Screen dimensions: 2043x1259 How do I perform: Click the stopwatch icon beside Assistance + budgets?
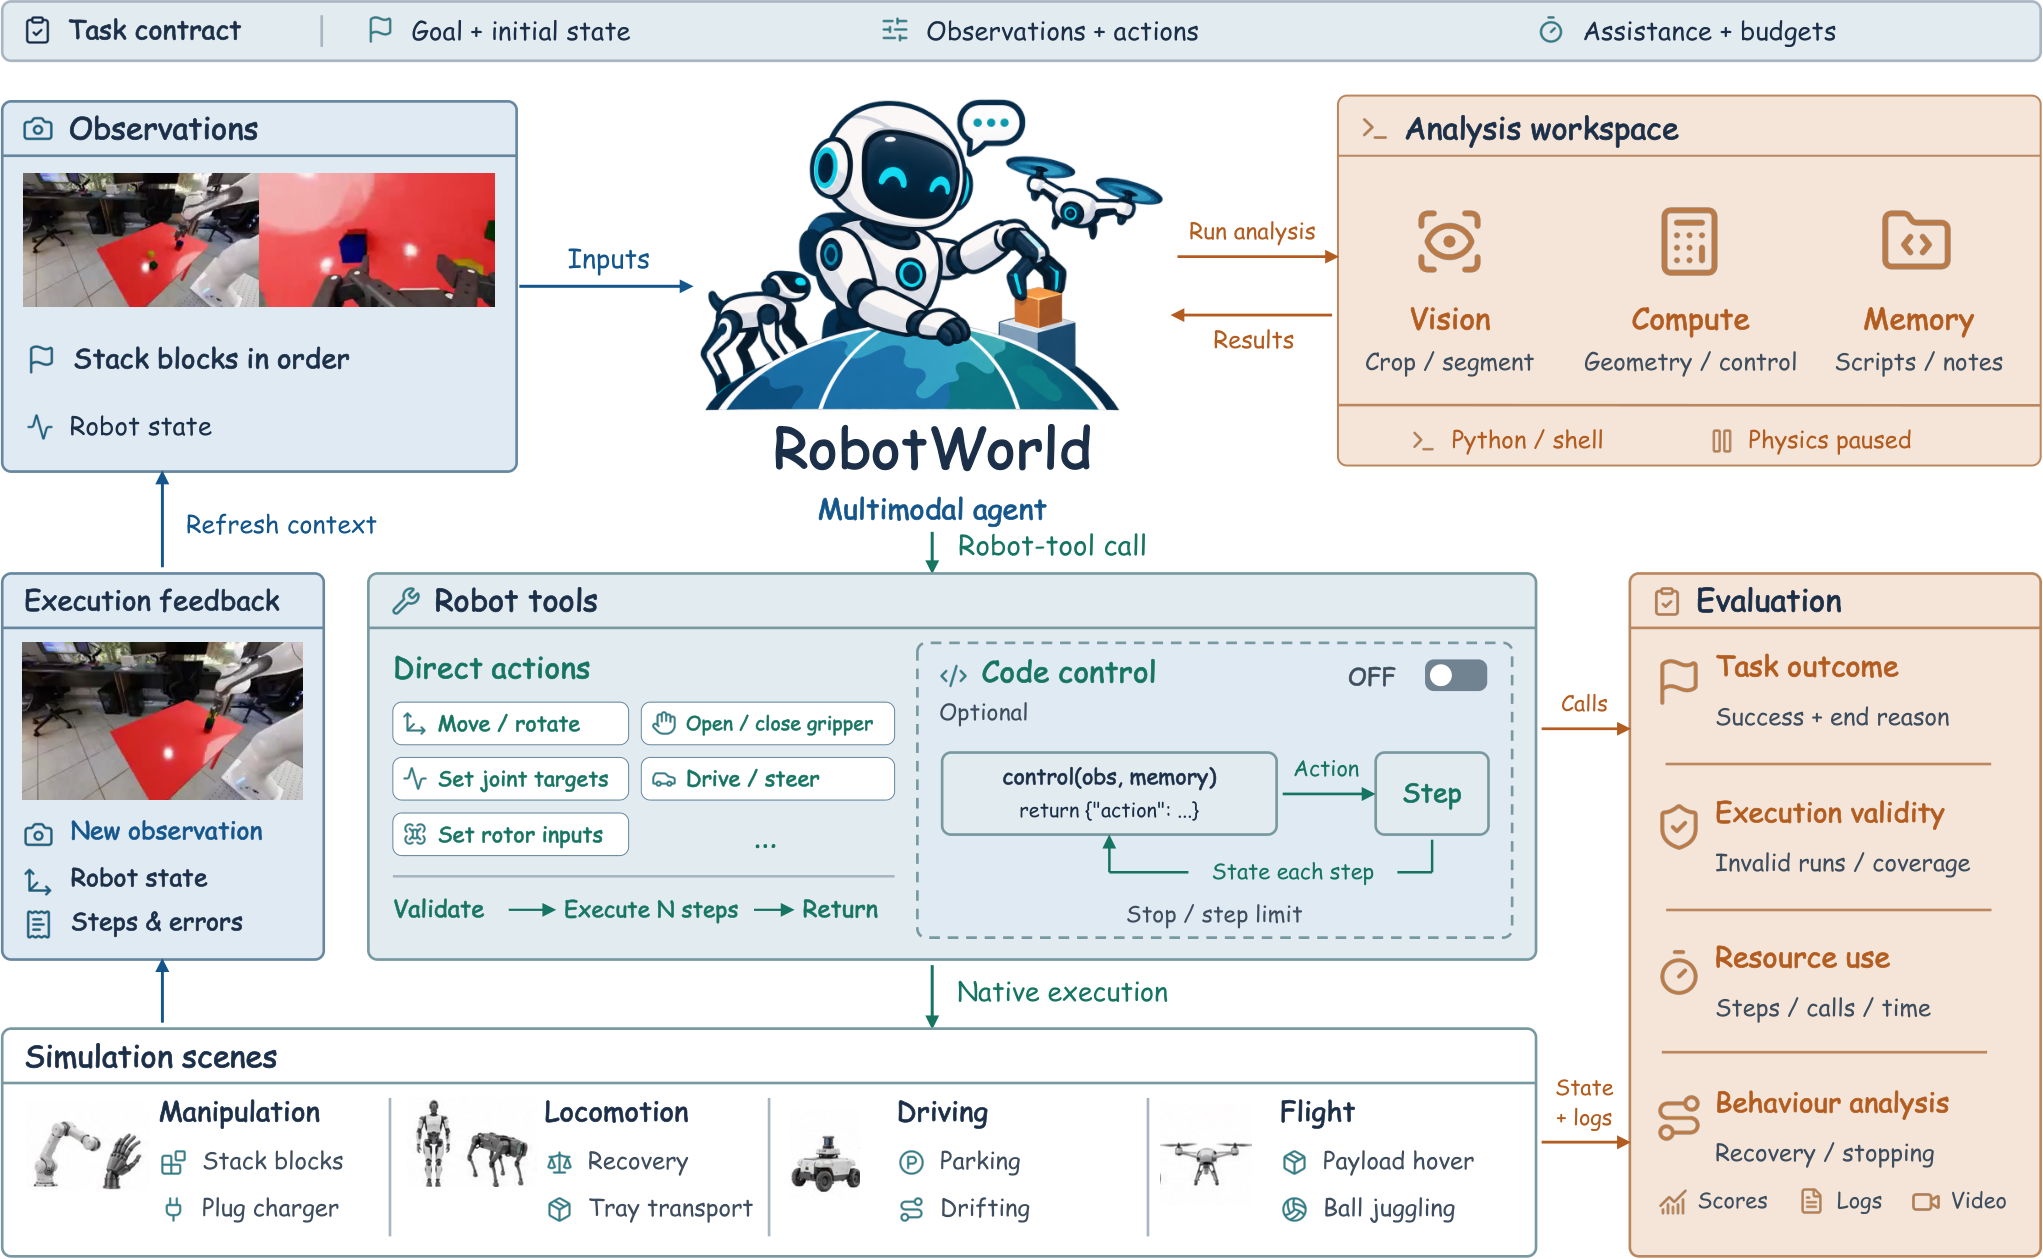tap(1550, 30)
